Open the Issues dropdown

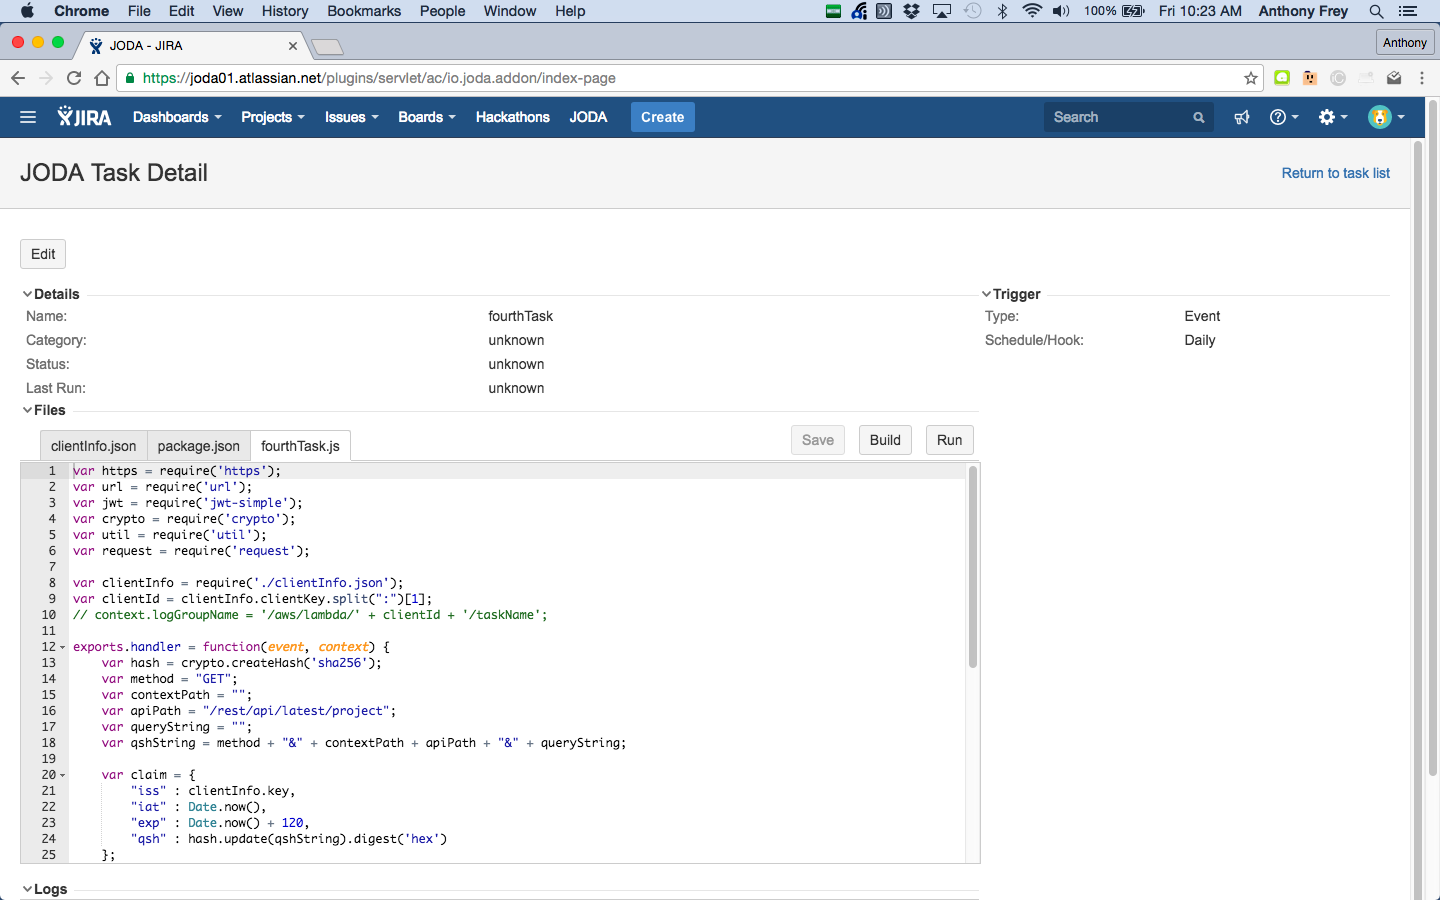coord(352,117)
